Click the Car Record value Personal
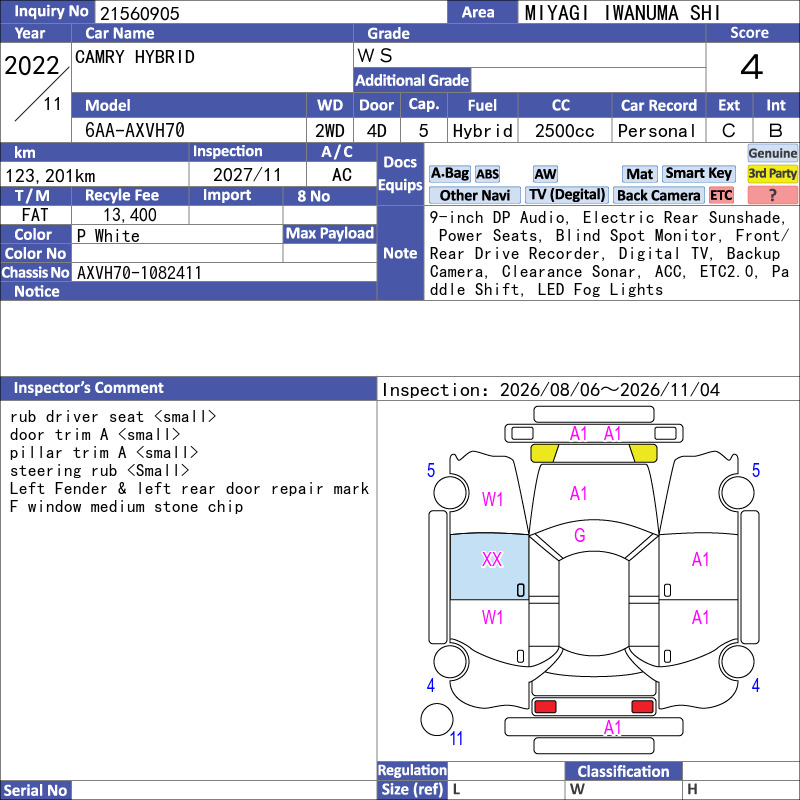The height and width of the screenshot is (800, 800). (x=657, y=131)
